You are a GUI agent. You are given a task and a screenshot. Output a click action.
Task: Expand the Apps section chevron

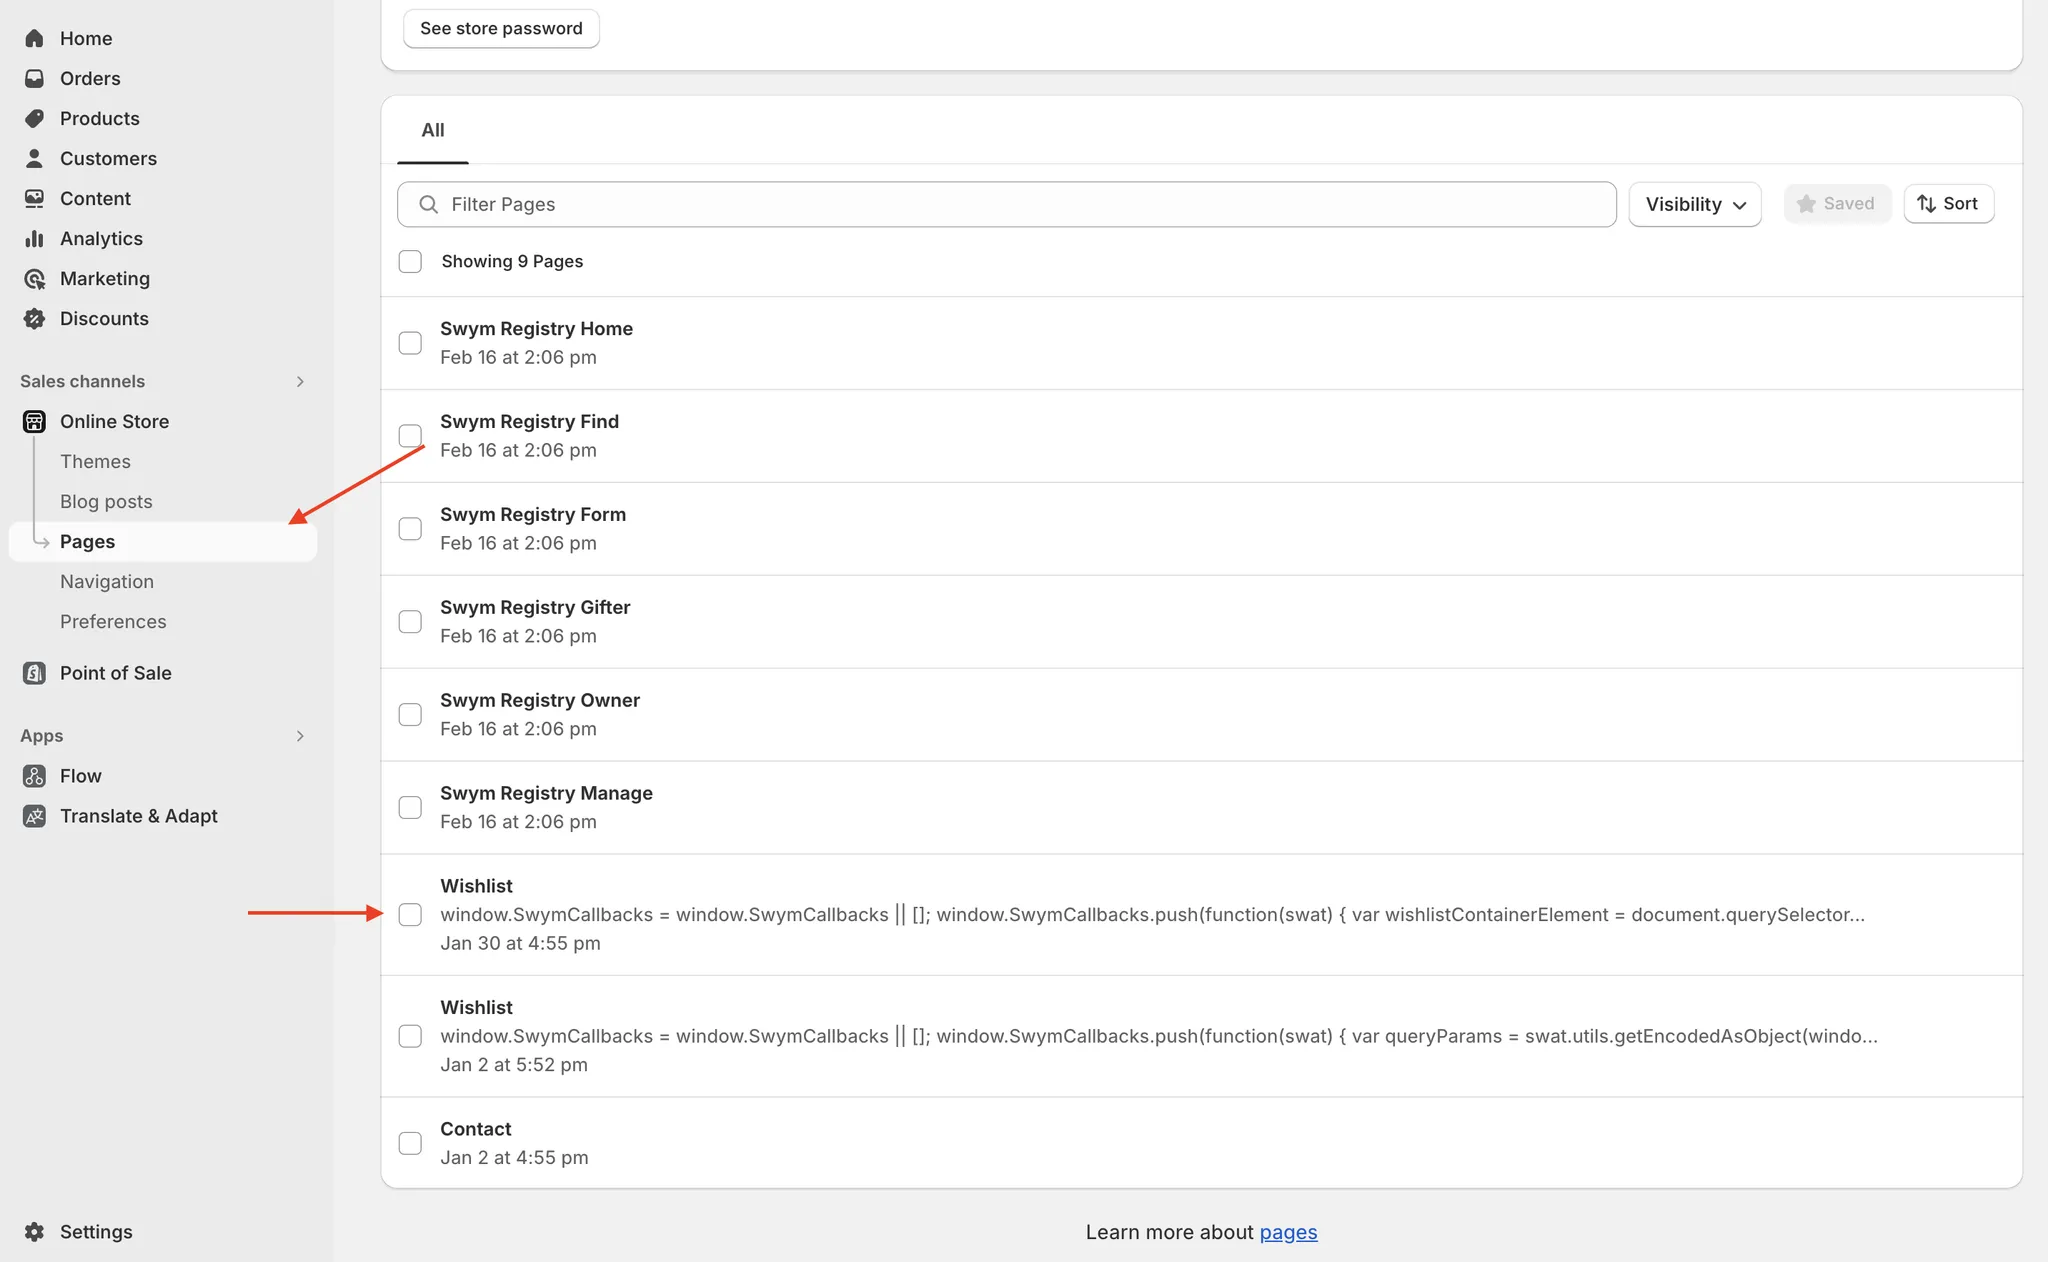[x=300, y=736]
